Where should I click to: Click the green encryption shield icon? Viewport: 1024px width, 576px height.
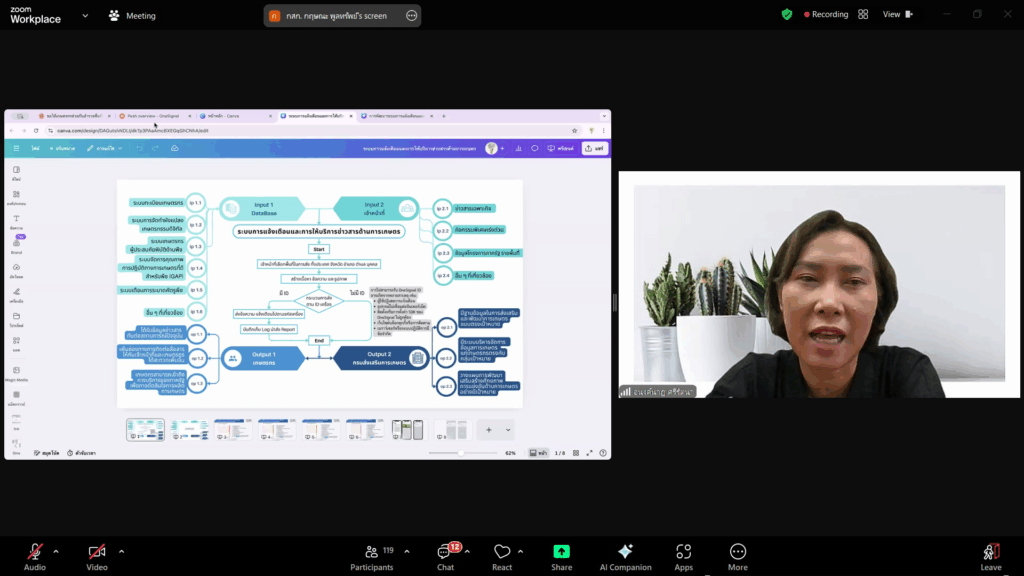(x=787, y=15)
